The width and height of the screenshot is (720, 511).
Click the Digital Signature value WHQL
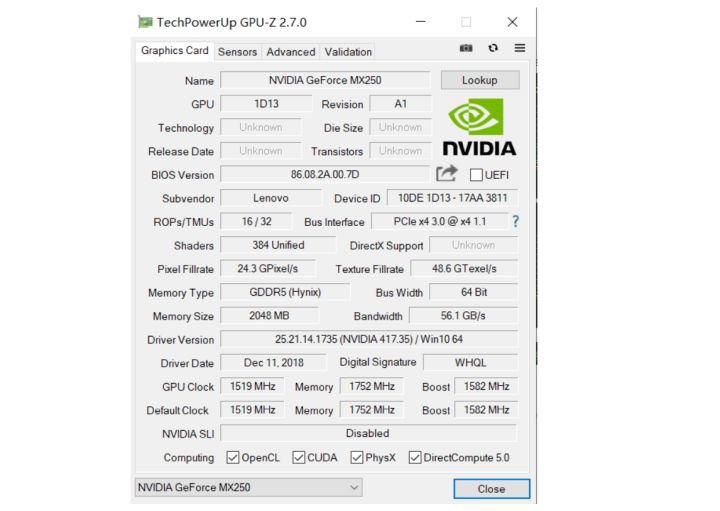pyautogui.click(x=471, y=363)
